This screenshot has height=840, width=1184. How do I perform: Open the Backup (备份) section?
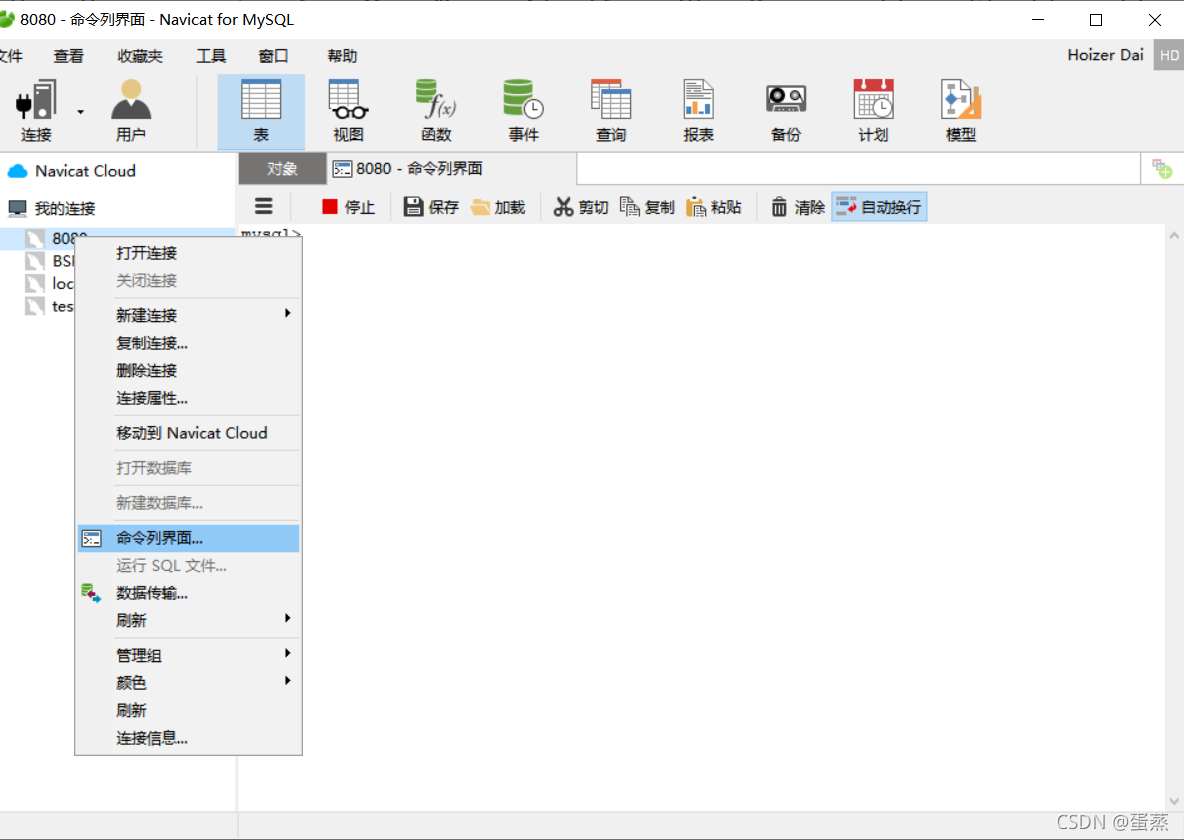pos(786,110)
